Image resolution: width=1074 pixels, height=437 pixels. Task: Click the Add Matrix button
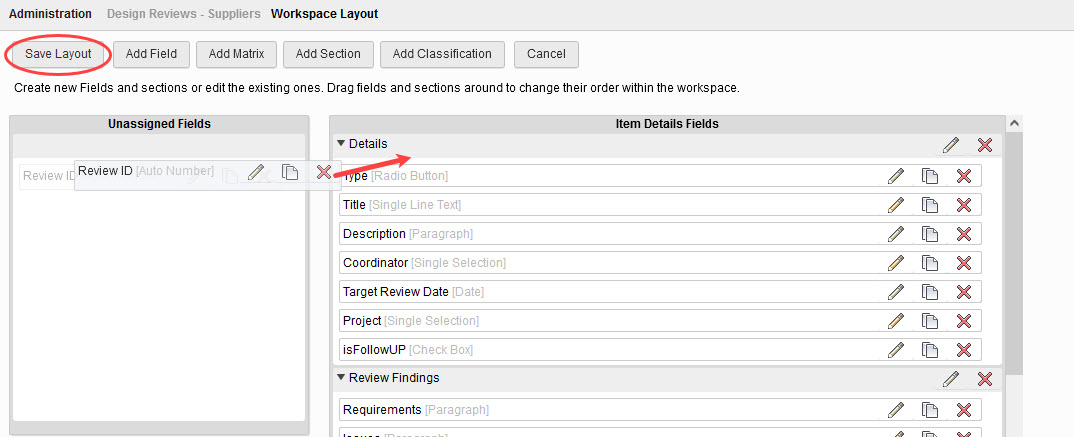pyautogui.click(x=236, y=54)
